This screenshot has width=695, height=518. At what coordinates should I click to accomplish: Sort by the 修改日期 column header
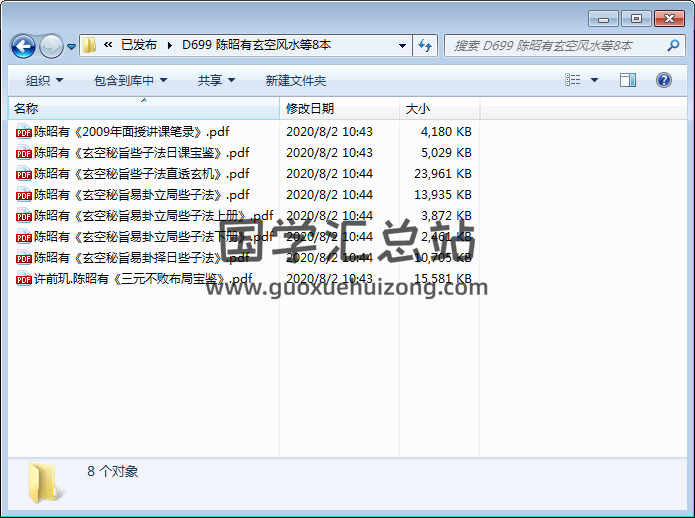tap(340, 109)
